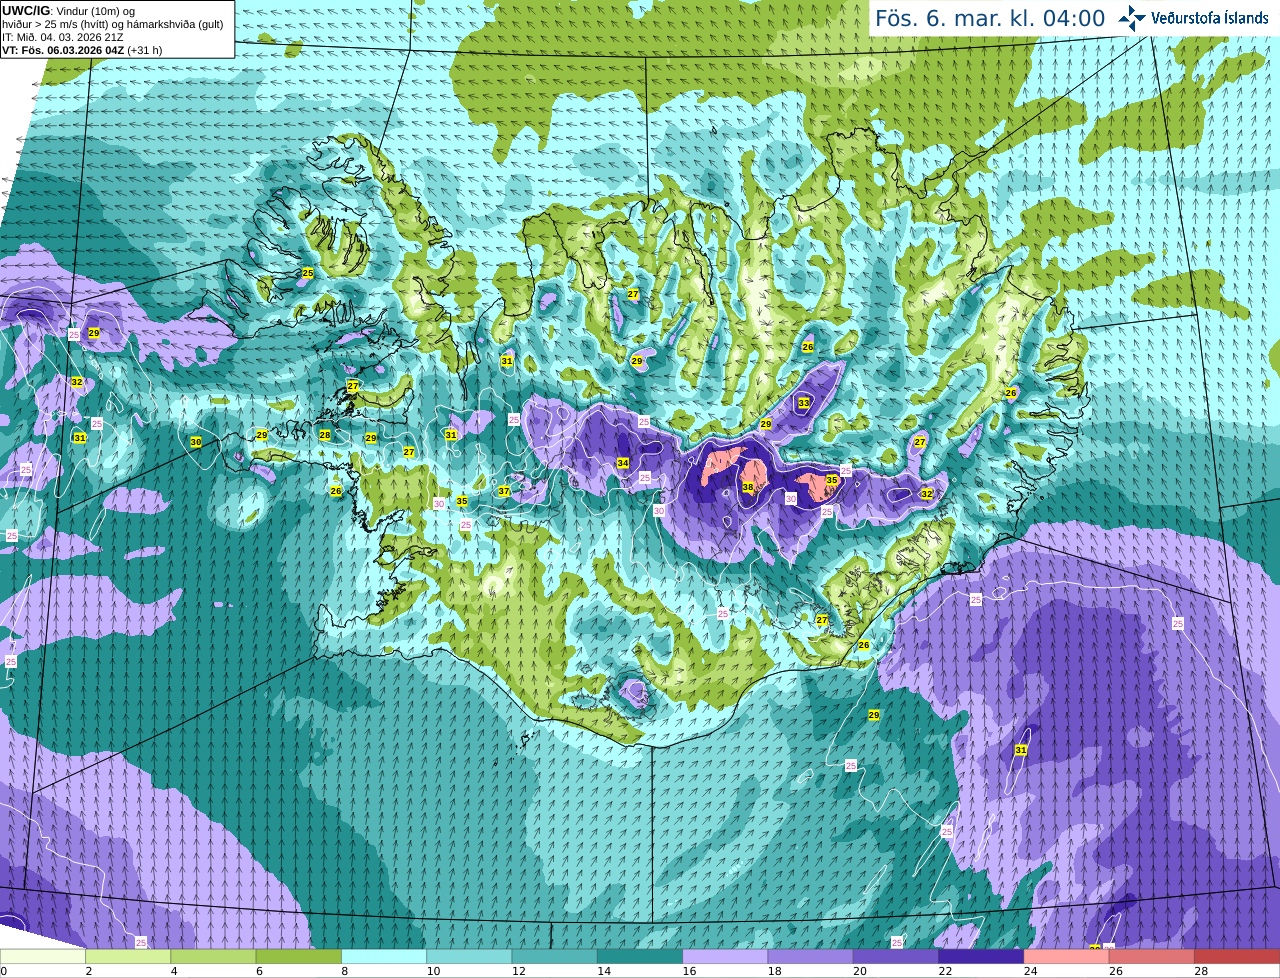Pick the 18–20 m/s legend swatch
Image resolution: width=1280 pixels, height=978 pixels.
tap(811, 956)
